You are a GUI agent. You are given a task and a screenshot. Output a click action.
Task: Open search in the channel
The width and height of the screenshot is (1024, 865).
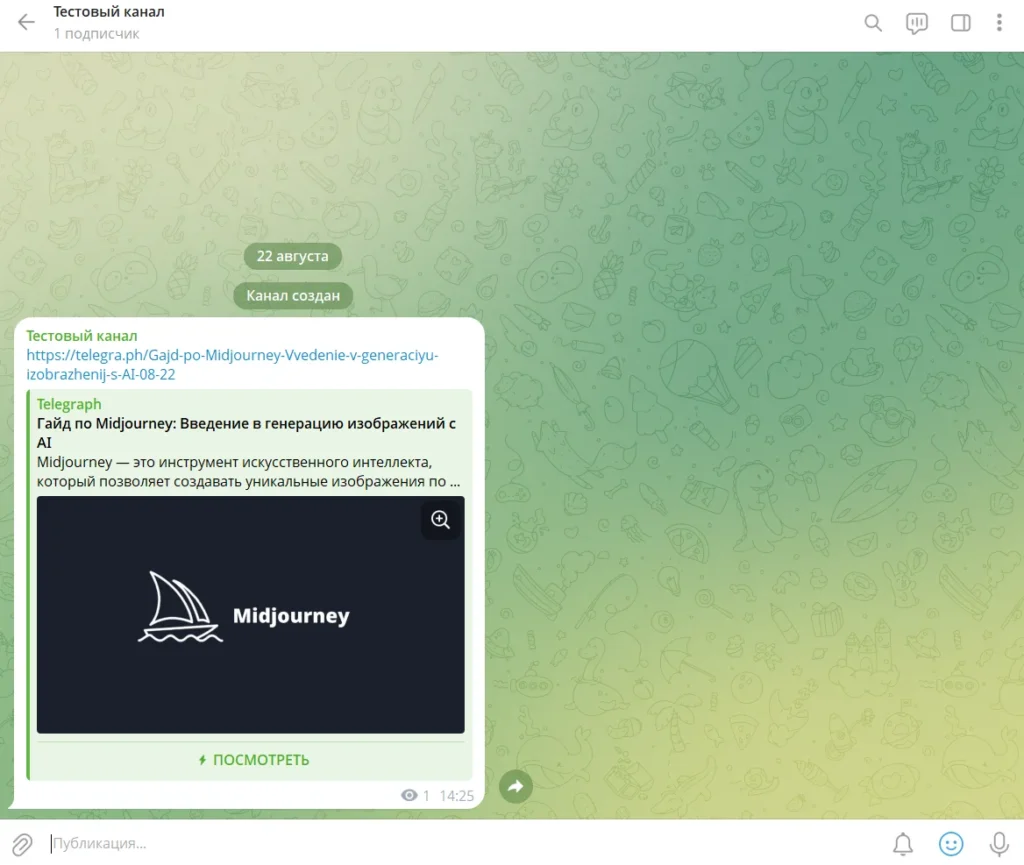click(873, 23)
